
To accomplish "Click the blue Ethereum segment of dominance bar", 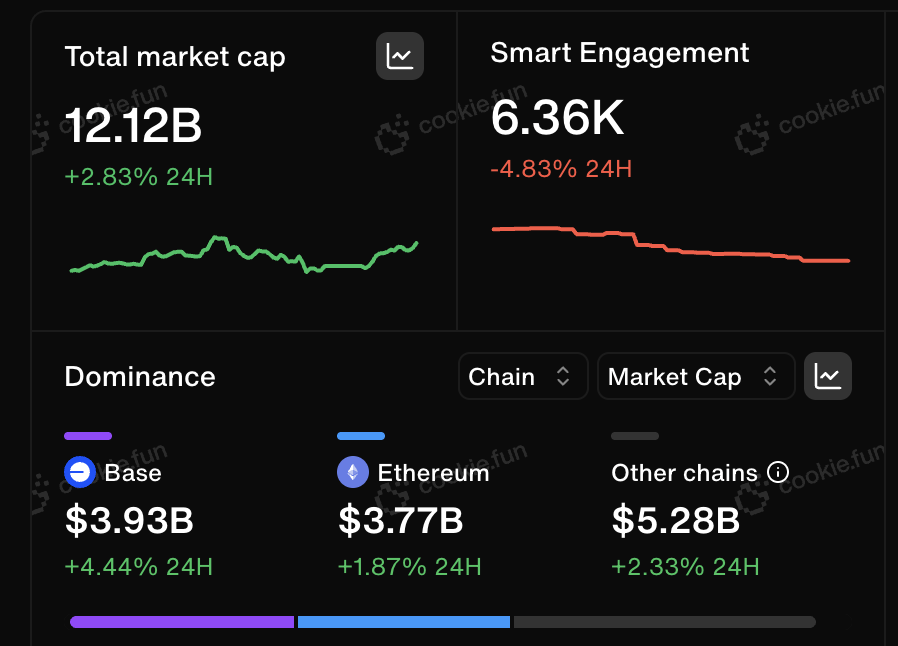I will click(404, 622).
